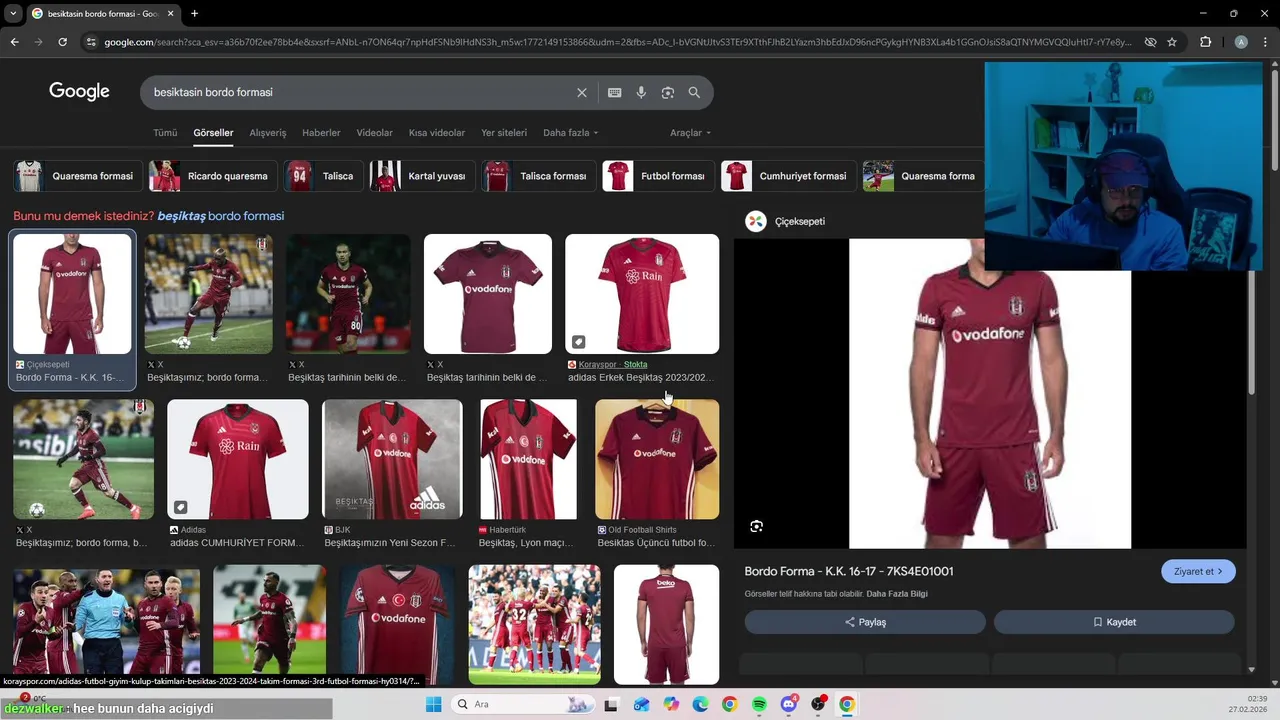Open OBS Studio from the taskbar
The width and height of the screenshot is (1280, 720).
tap(818, 704)
